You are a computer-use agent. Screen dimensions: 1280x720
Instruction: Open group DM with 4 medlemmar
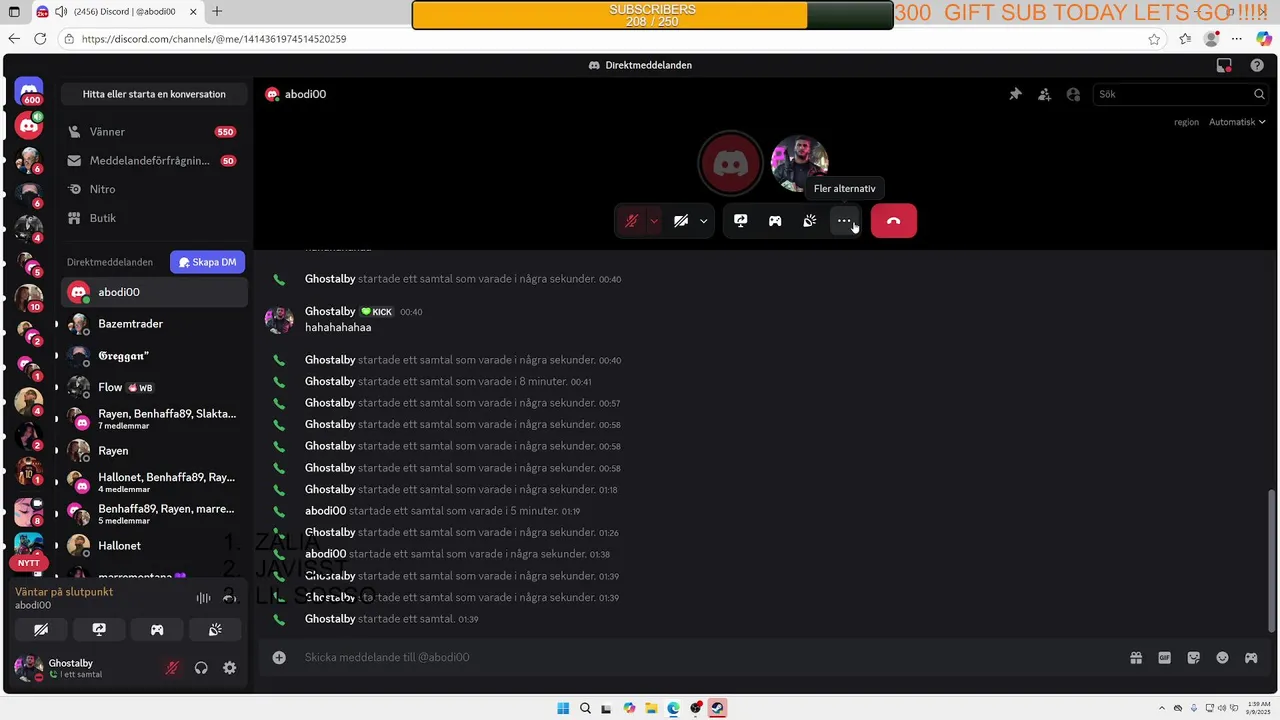tap(154, 483)
